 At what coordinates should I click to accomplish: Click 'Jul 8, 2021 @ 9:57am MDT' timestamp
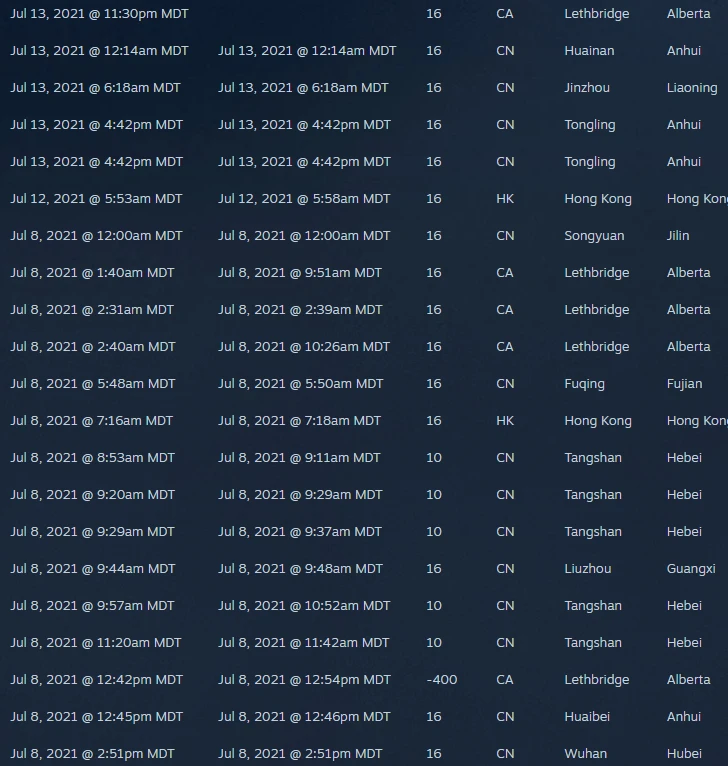click(x=92, y=606)
